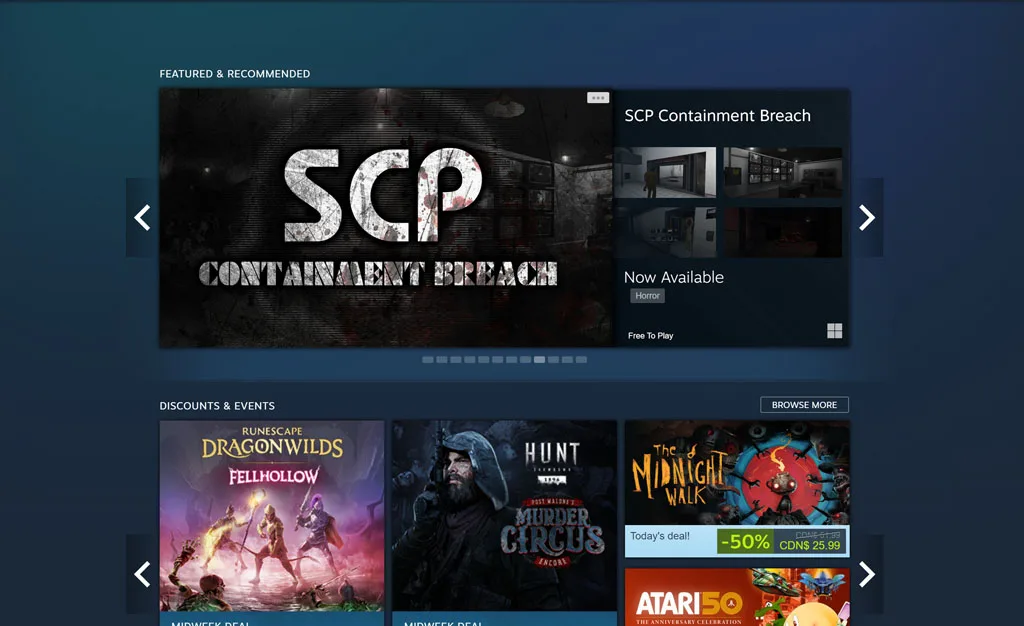Click left arrow of Discounts & Events carousel

[x=142, y=574]
